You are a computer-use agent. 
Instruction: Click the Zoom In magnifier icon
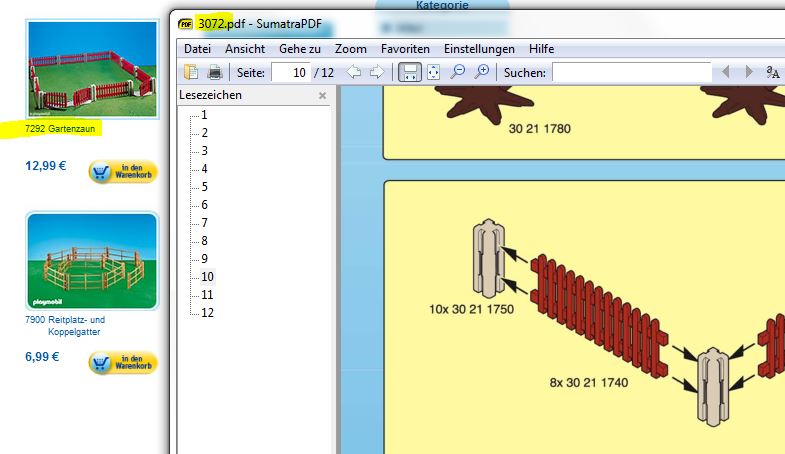point(482,72)
